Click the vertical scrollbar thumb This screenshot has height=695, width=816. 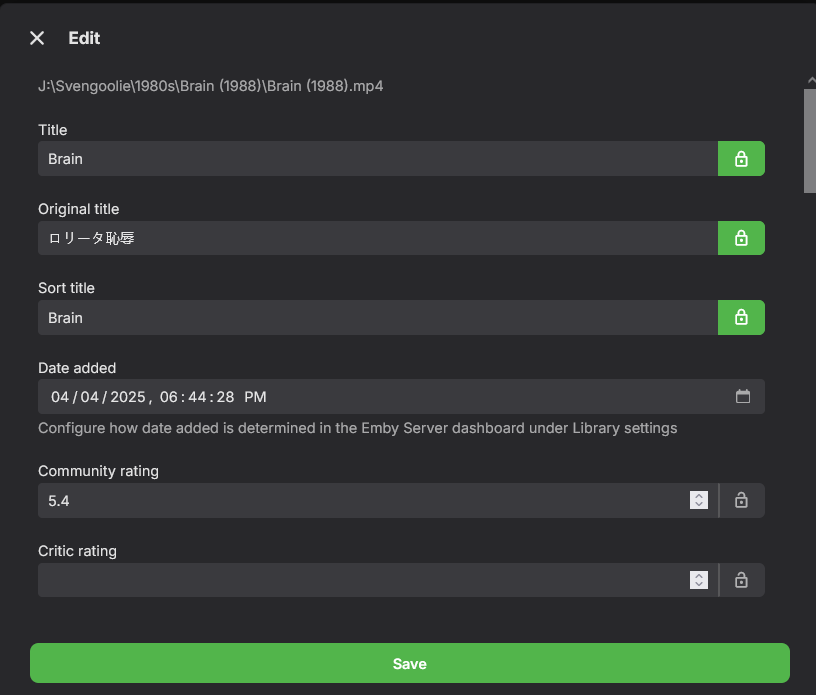tap(809, 140)
